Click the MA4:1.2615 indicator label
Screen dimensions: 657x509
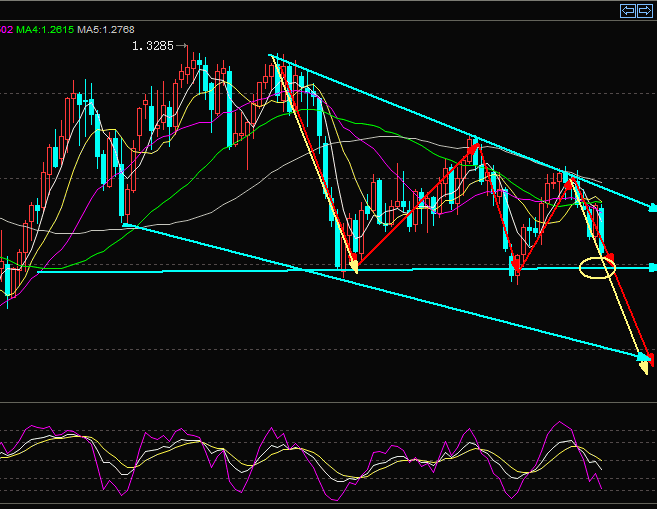[x=45, y=30]
